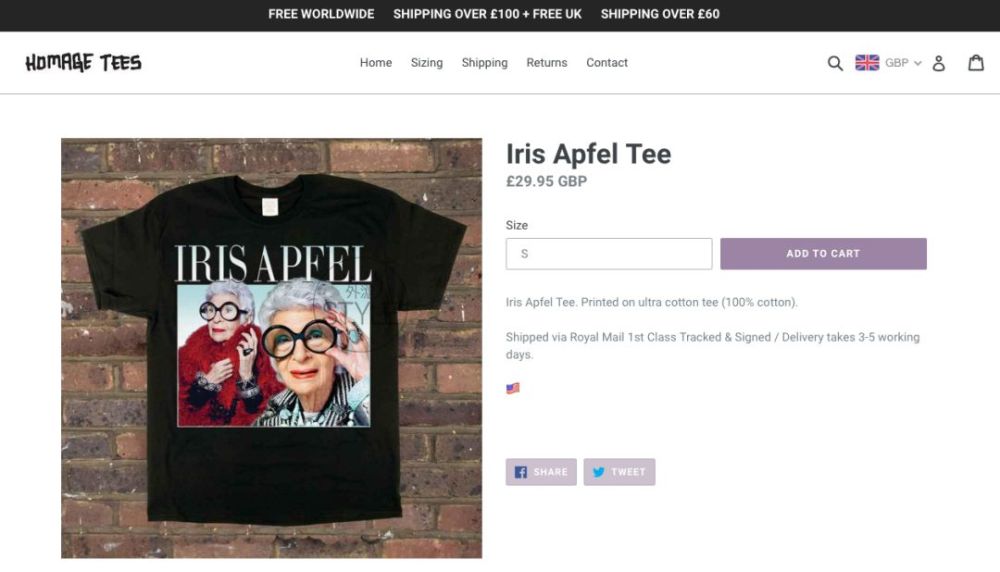Click the Tweet button label
This screenshot has height=572, width=1000.
(x=629, y=472)
